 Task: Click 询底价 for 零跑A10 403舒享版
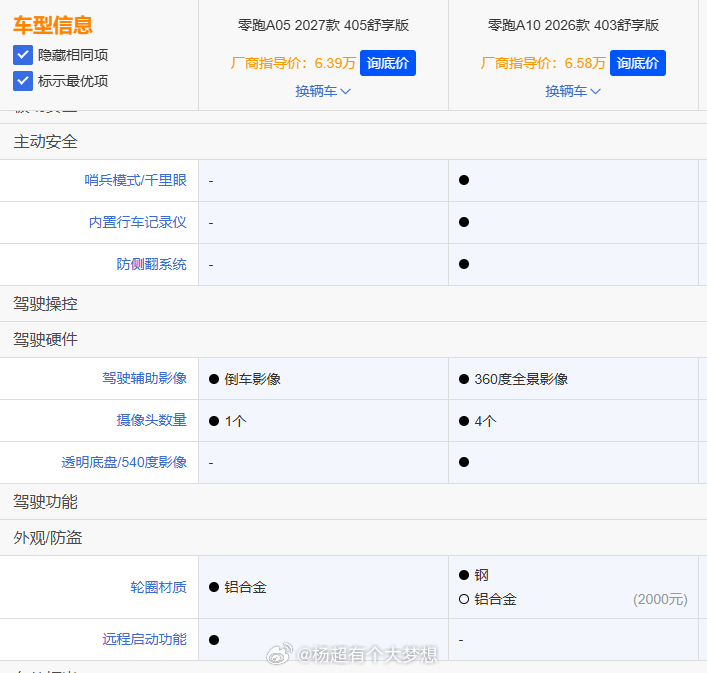point(638,63)
